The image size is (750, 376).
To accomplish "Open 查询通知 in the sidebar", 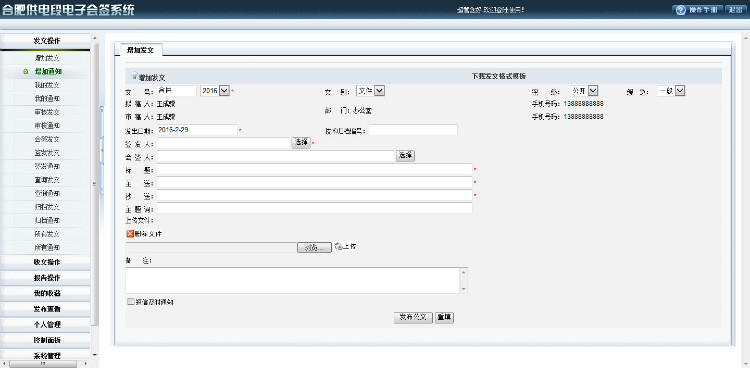I will point(47,193).
